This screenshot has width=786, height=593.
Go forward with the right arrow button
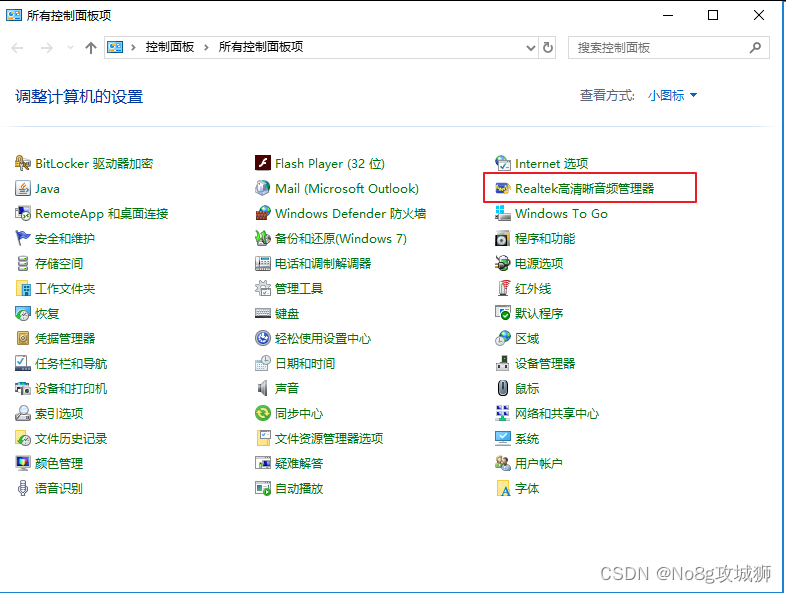point(47,48)
